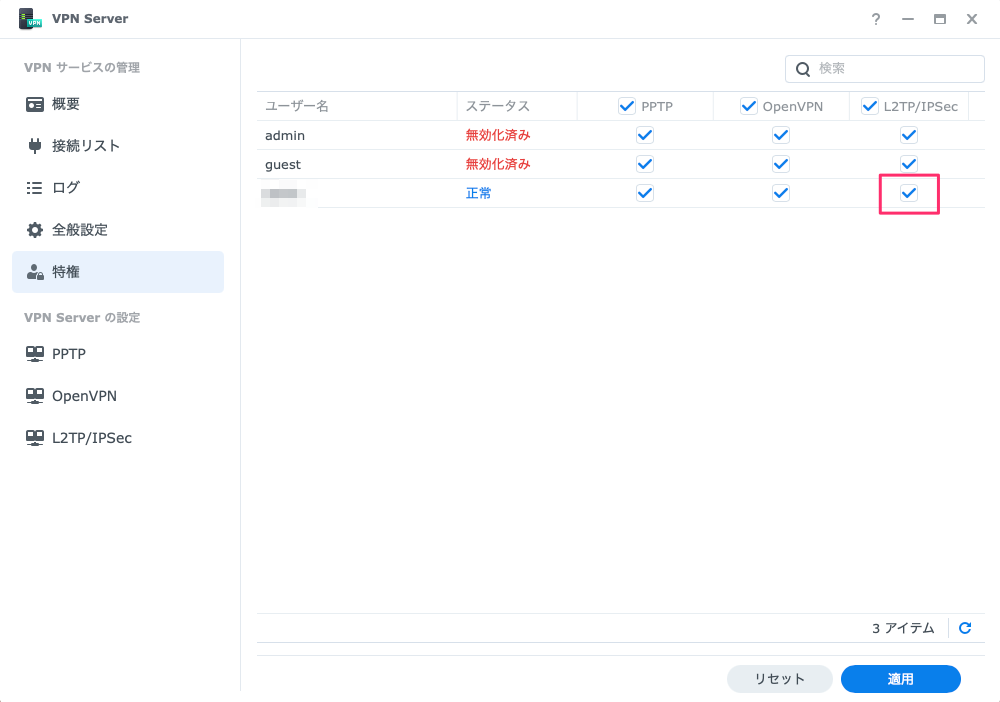The height and width of the screenshot is (702, 1000).
Task: Click the OpenVPN settings icon in sidebar
Action: pyautogui.click(x=35, y=396)
